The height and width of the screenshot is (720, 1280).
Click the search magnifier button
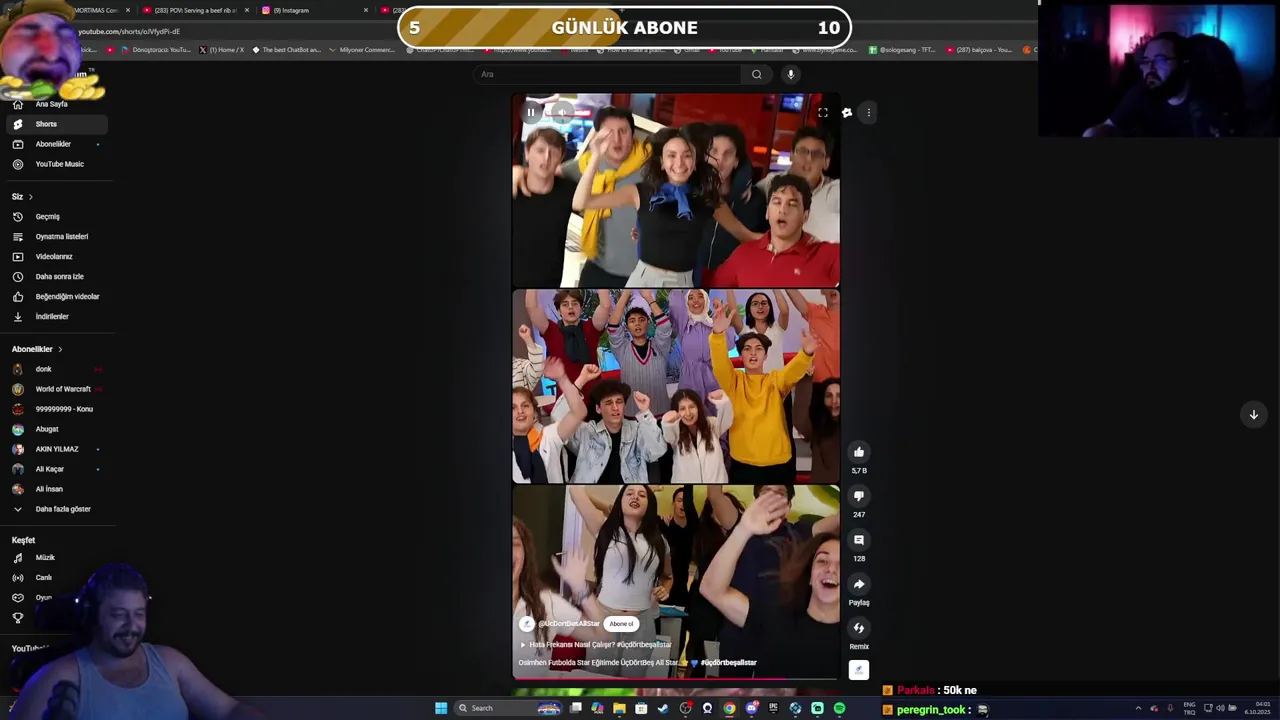click(757, 74)
